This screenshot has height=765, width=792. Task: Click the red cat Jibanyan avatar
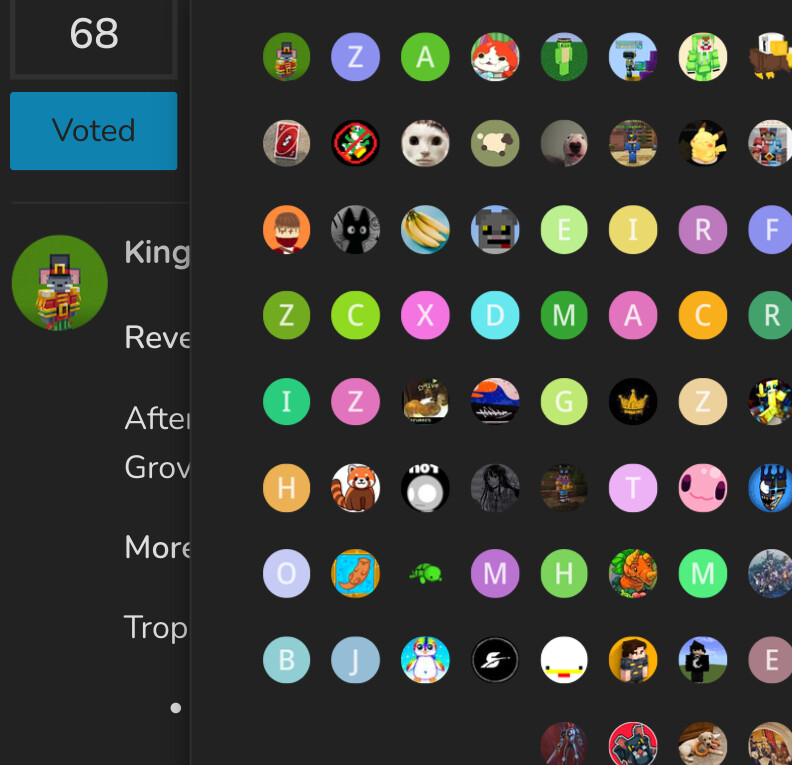[x=494, y=57]
